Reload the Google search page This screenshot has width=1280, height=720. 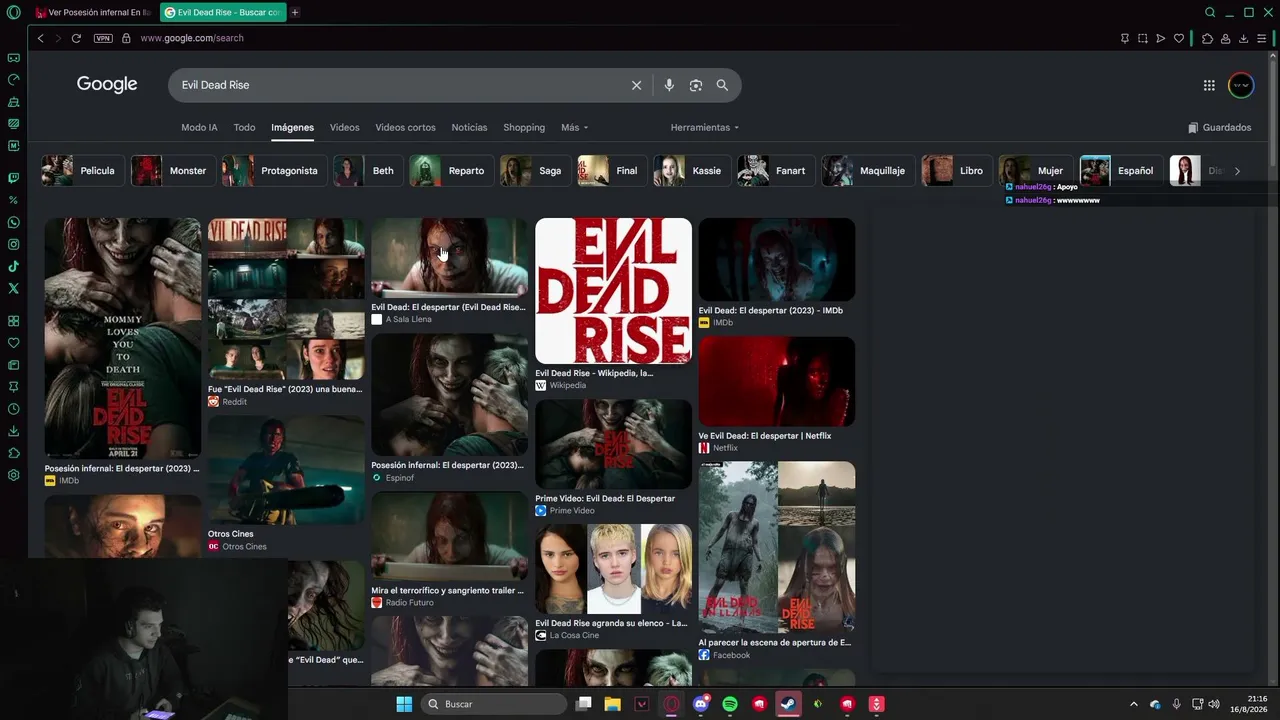(76, 38)
